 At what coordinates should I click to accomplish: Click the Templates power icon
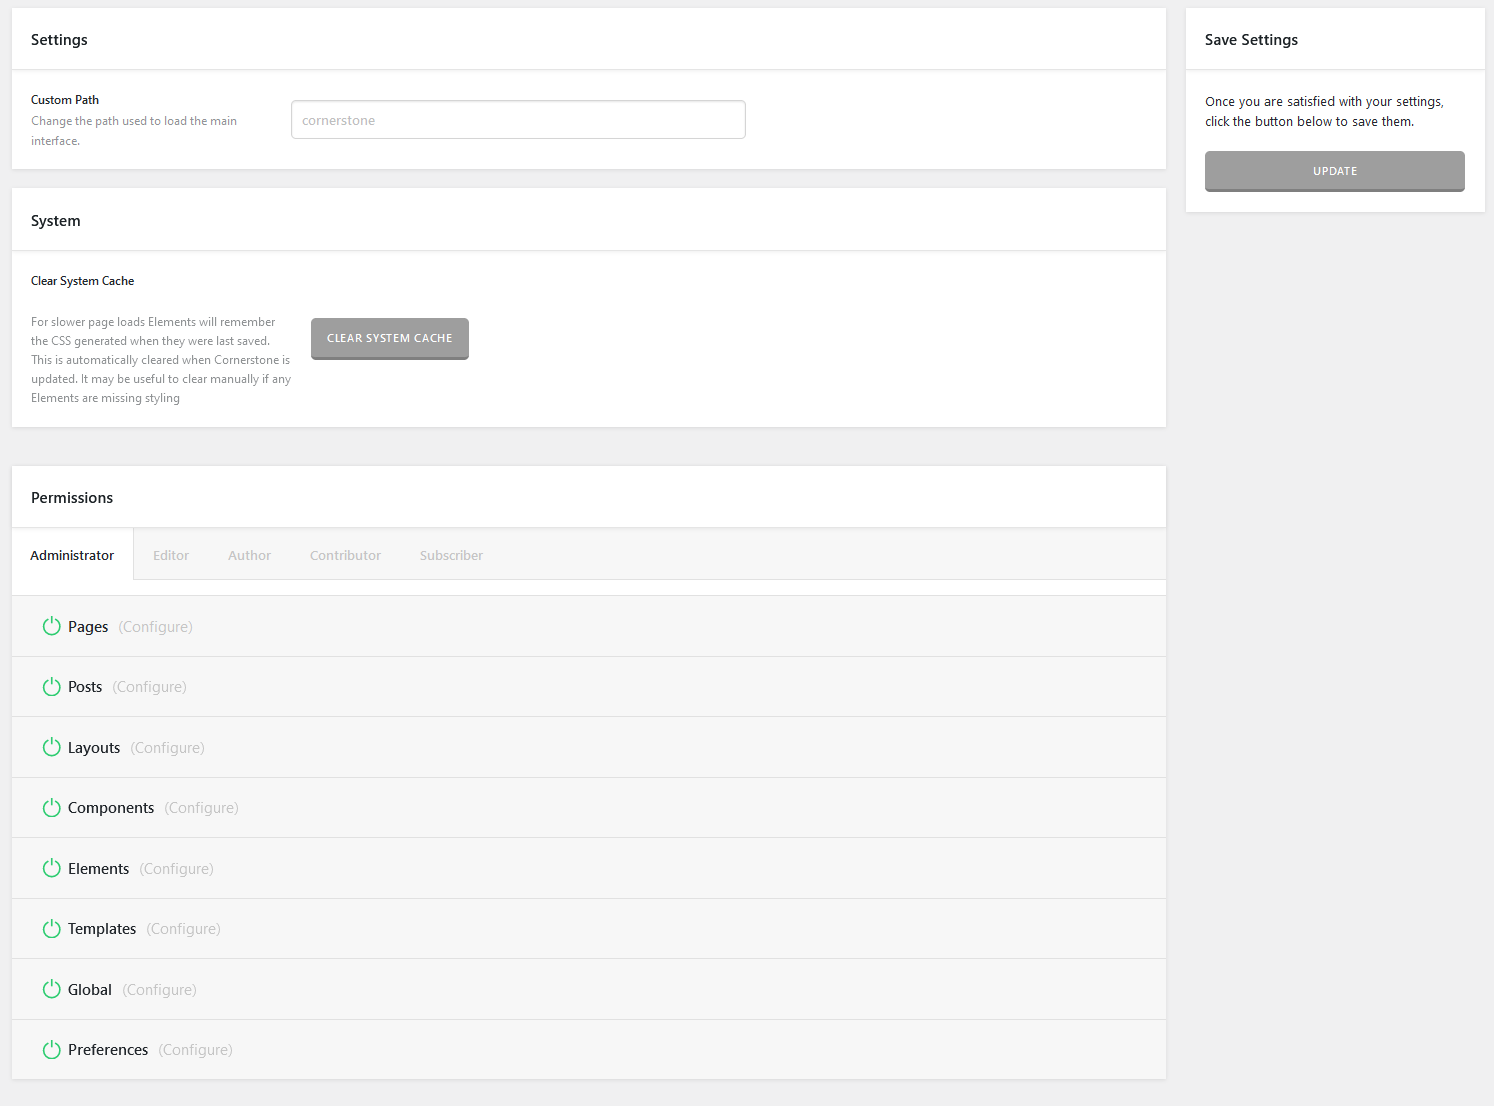(x=52, y=929)
